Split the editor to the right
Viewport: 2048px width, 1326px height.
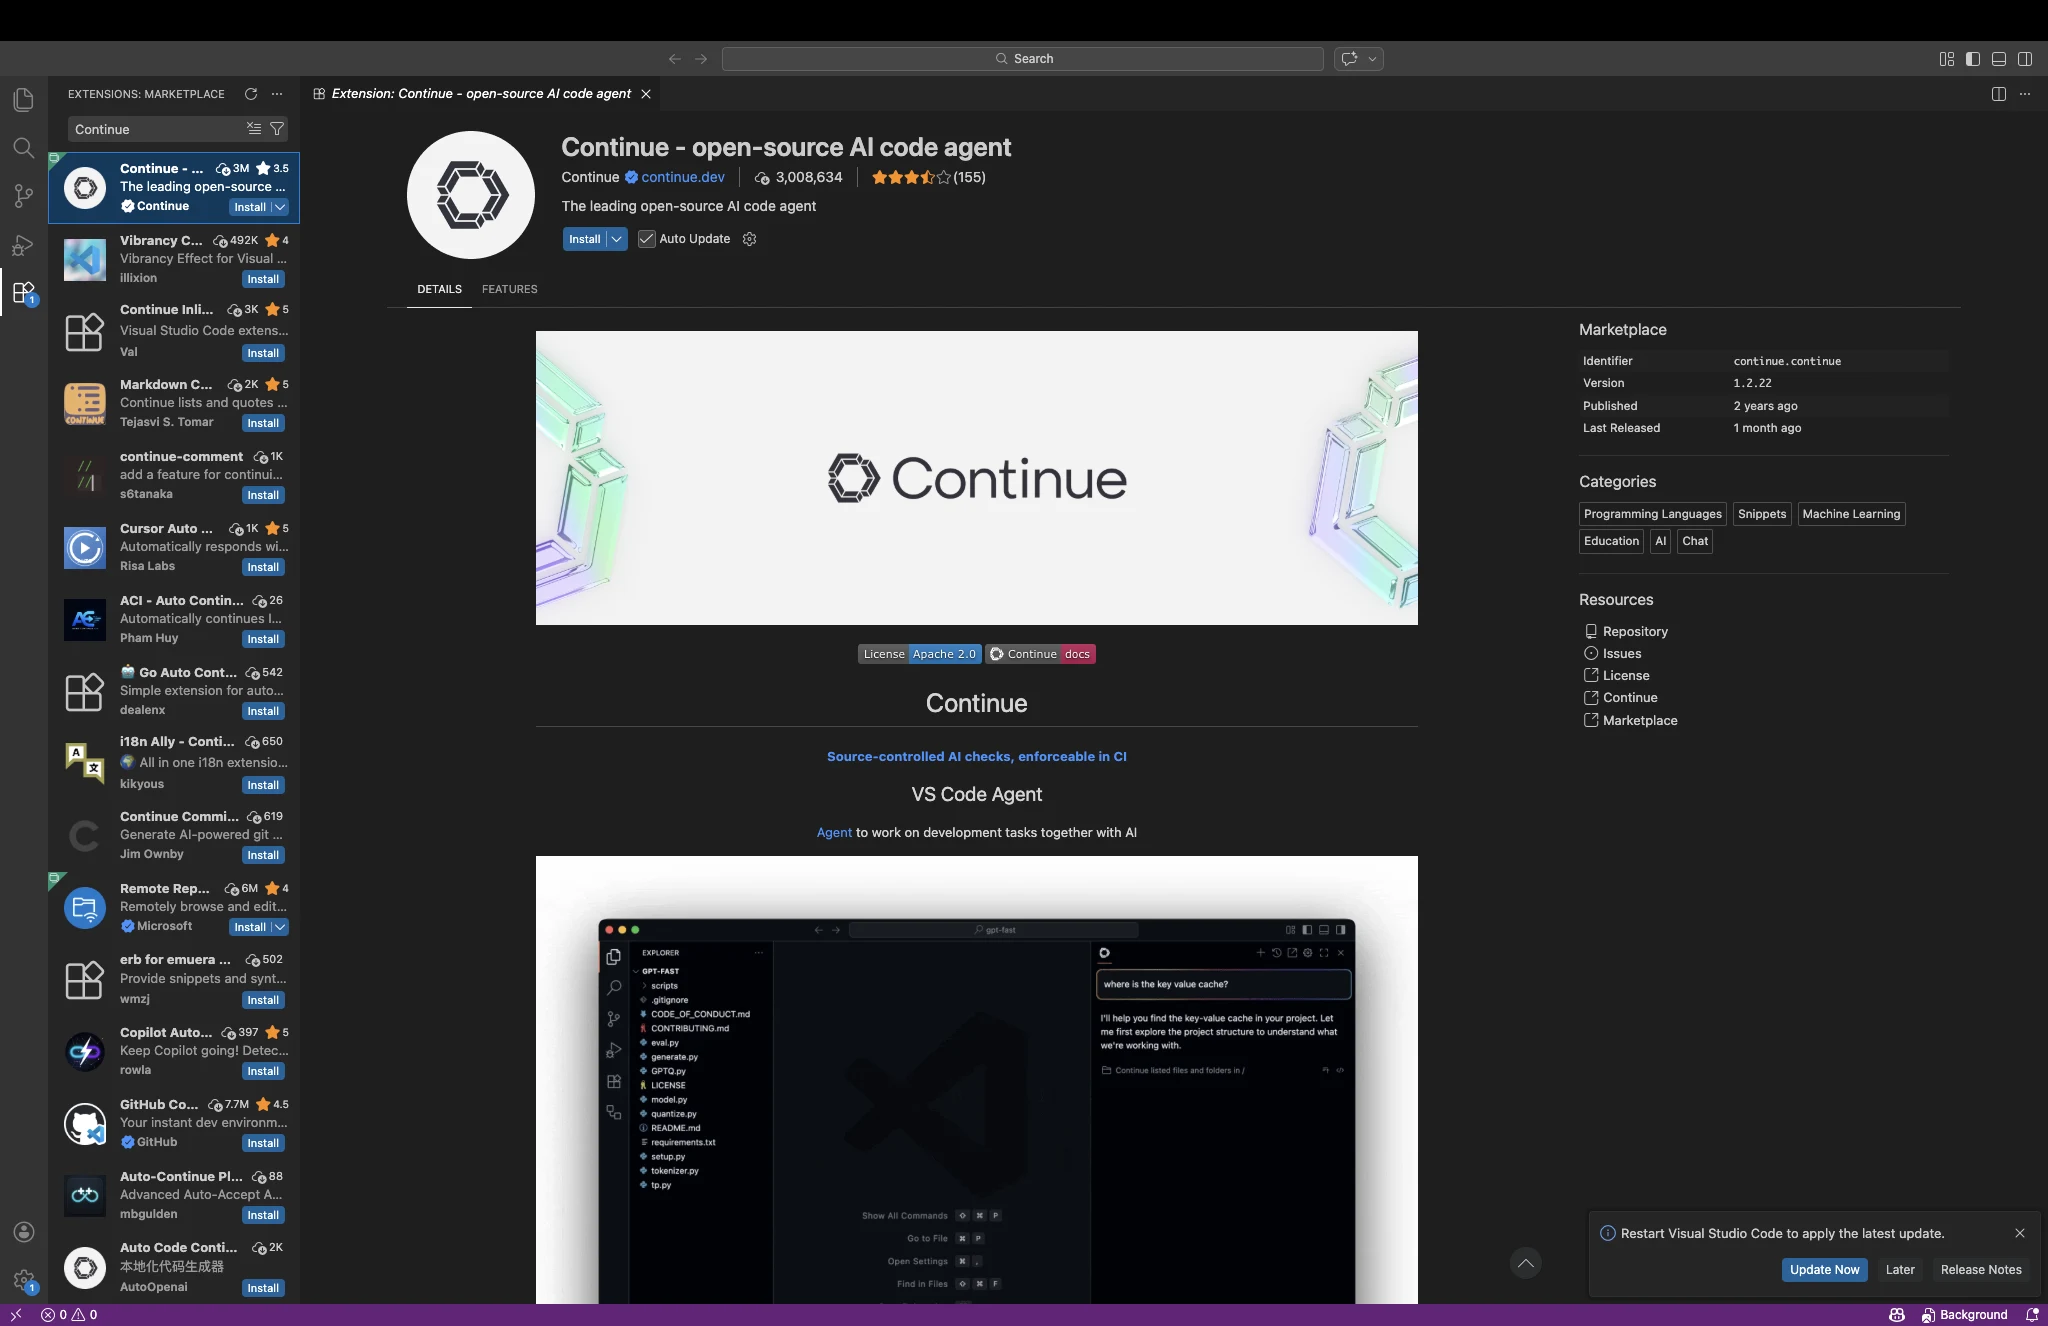[1999, 94]
